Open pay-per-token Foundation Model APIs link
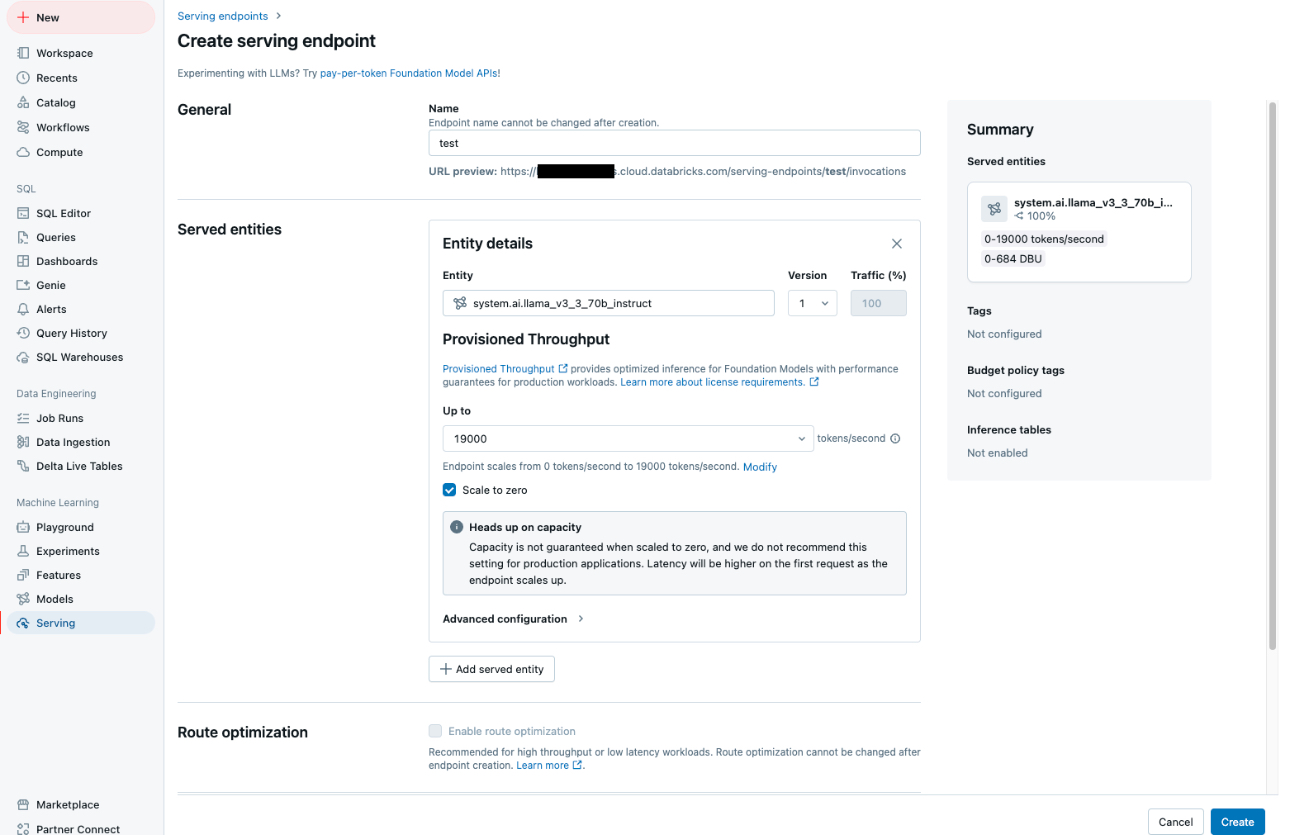This screenshot has height=835, width=1290. 409,73
